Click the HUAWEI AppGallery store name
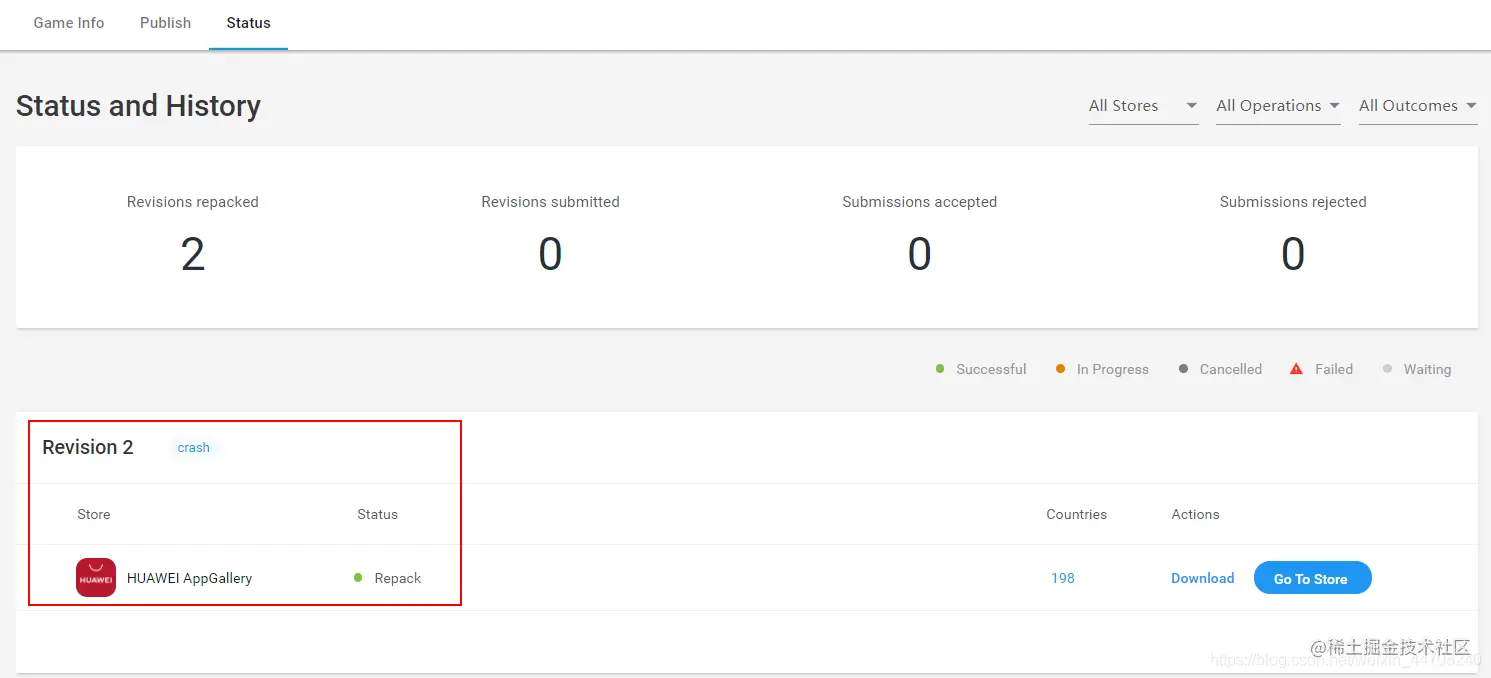1491x678 pixels. (x=189, y=578)
